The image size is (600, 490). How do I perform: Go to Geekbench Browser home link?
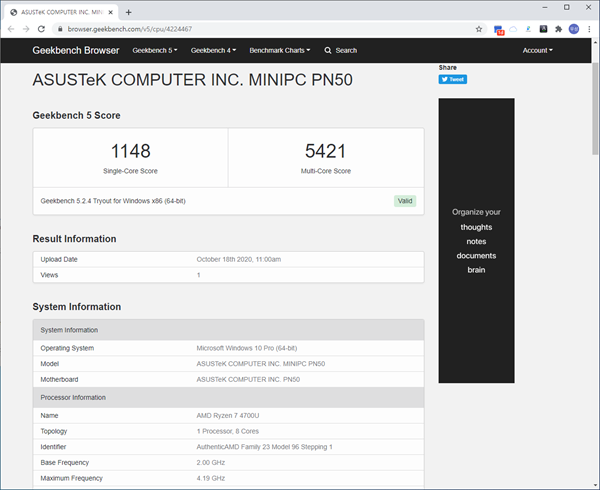[x=76, y=50]
